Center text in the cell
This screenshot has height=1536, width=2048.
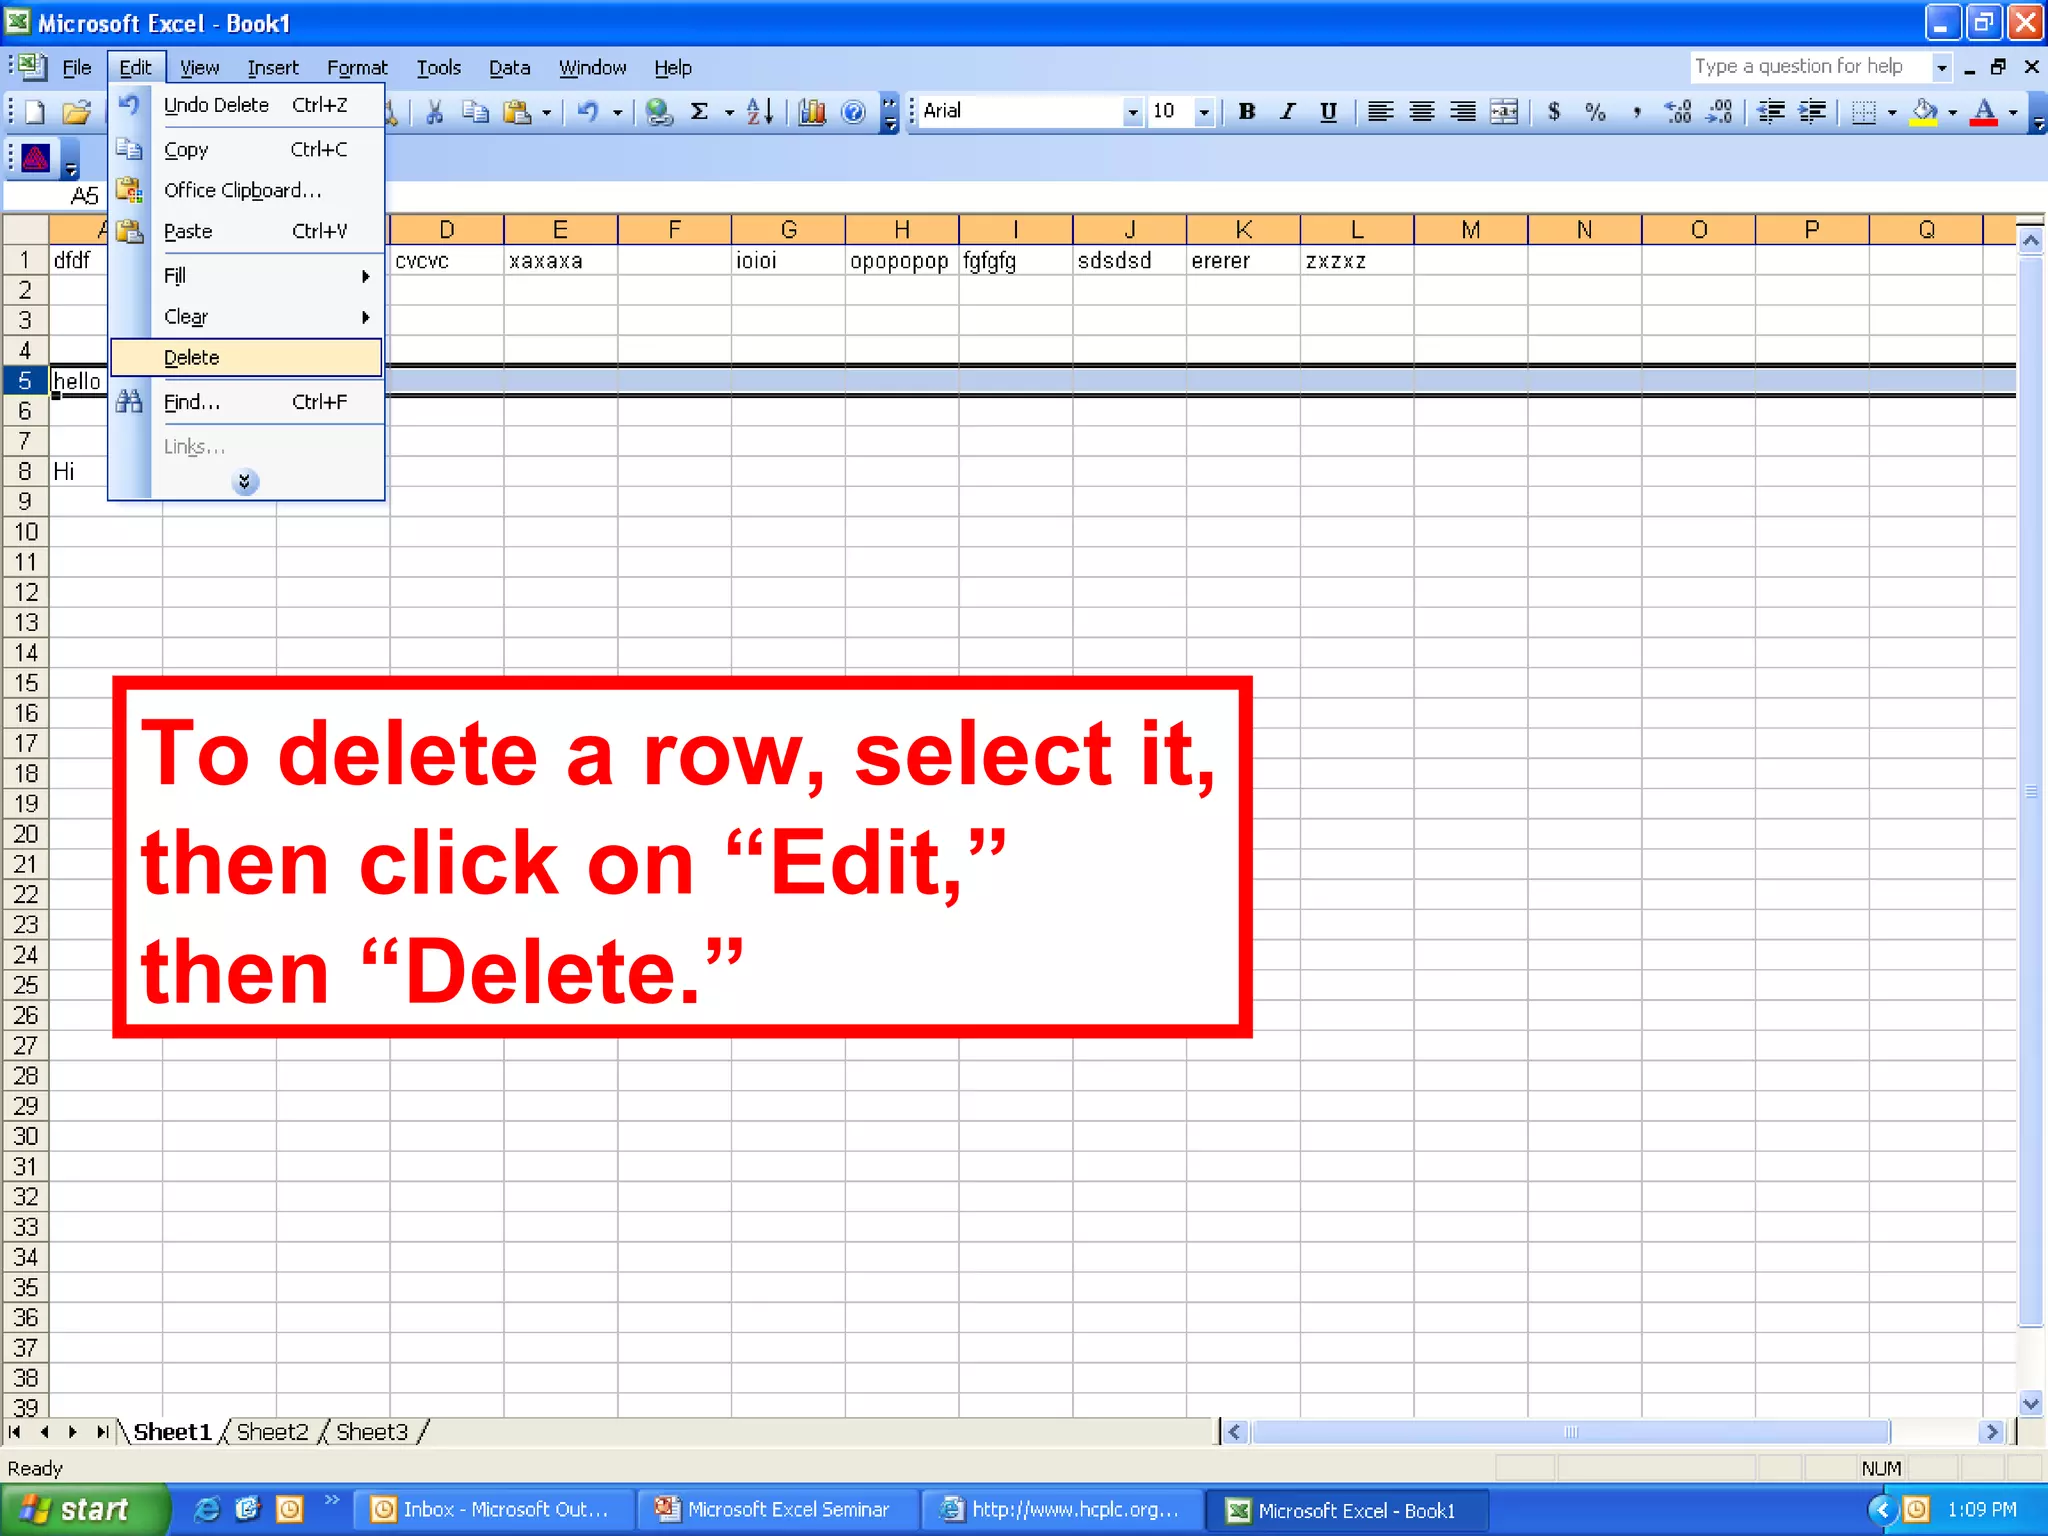pyautogui.click(x=1421, y=112)
